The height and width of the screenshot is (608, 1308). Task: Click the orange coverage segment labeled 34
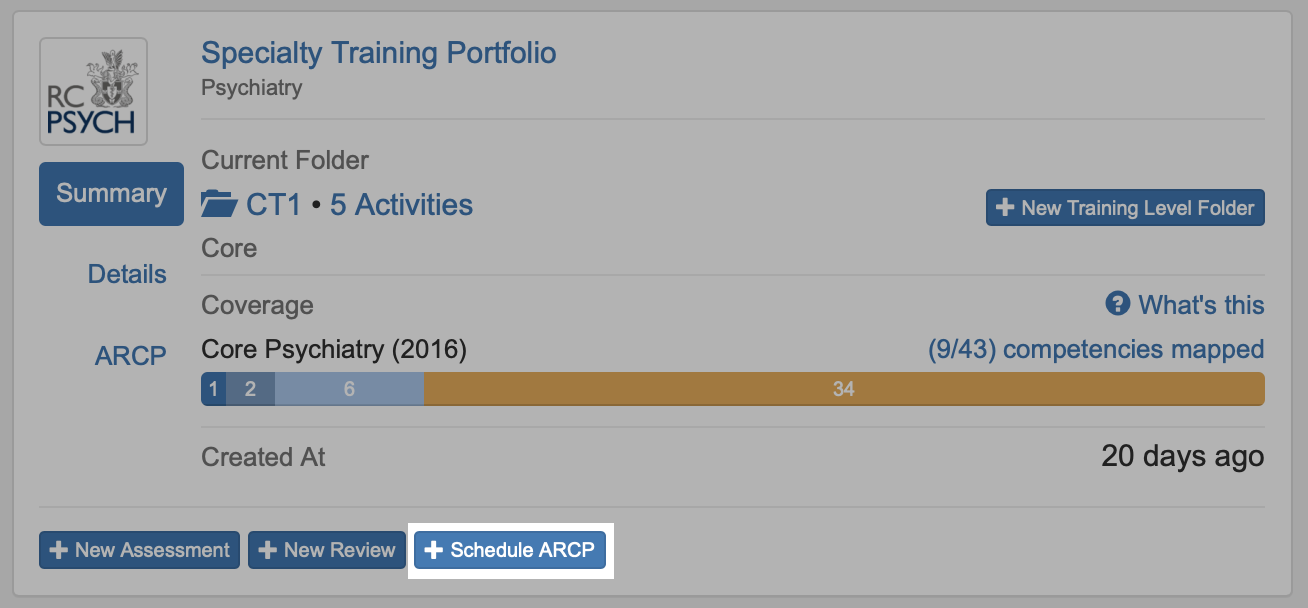pyautogui.click(x=843, y=389)
